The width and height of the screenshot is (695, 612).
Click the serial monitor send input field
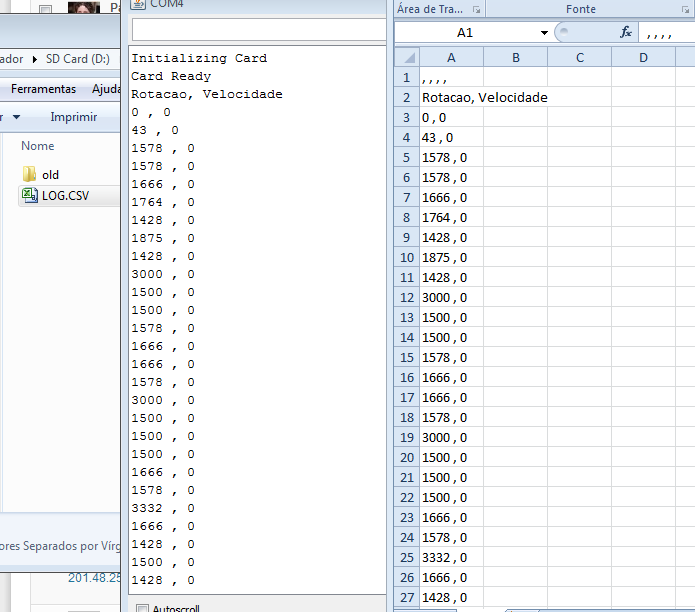coord(259,30)
